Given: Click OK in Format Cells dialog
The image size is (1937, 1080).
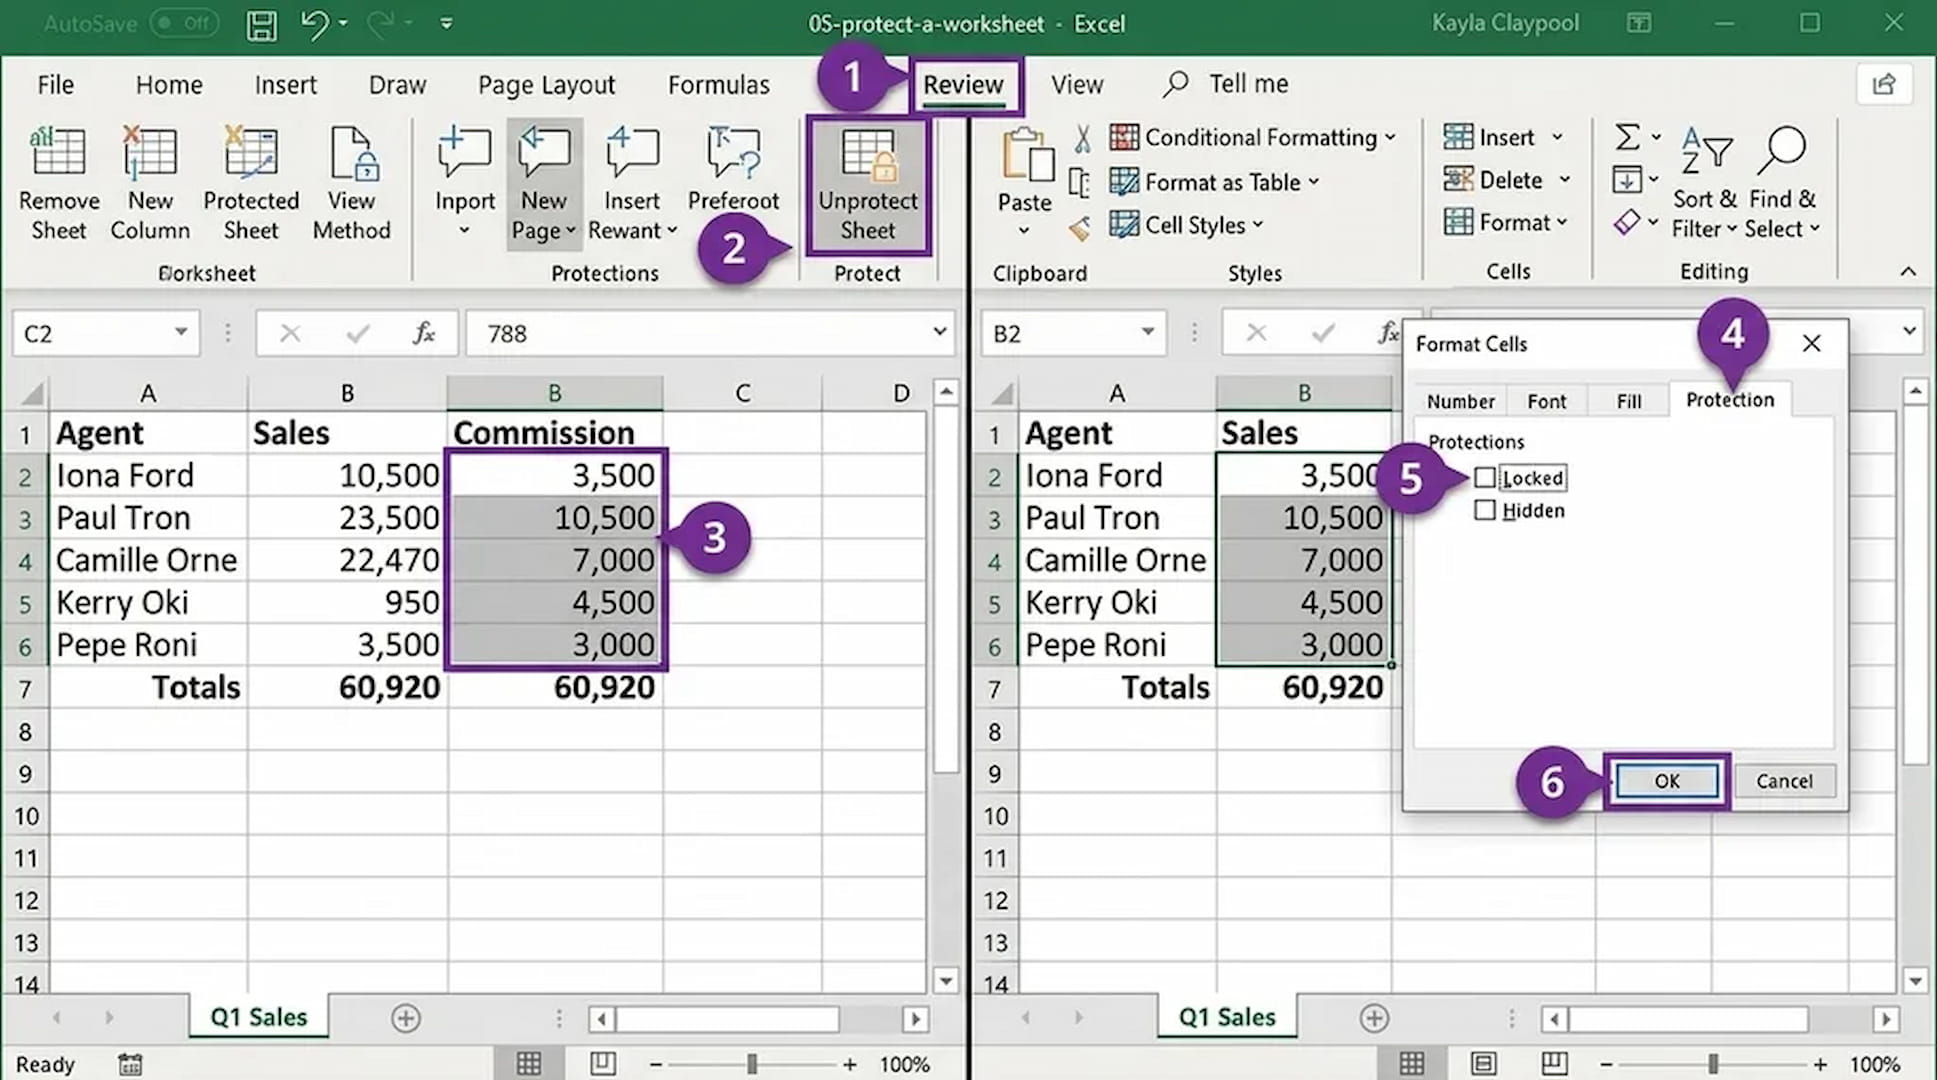Looking at the screenshot, I should [1667, 781].
